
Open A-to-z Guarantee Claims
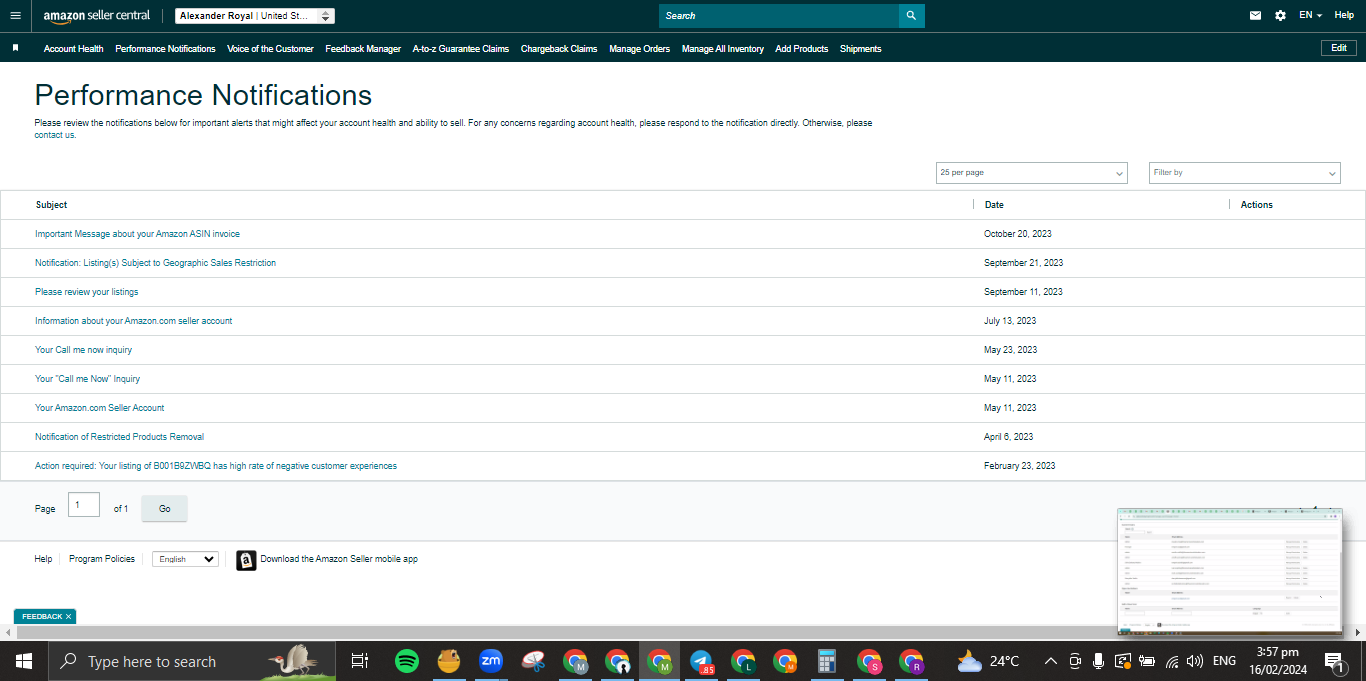pos(461,49)
